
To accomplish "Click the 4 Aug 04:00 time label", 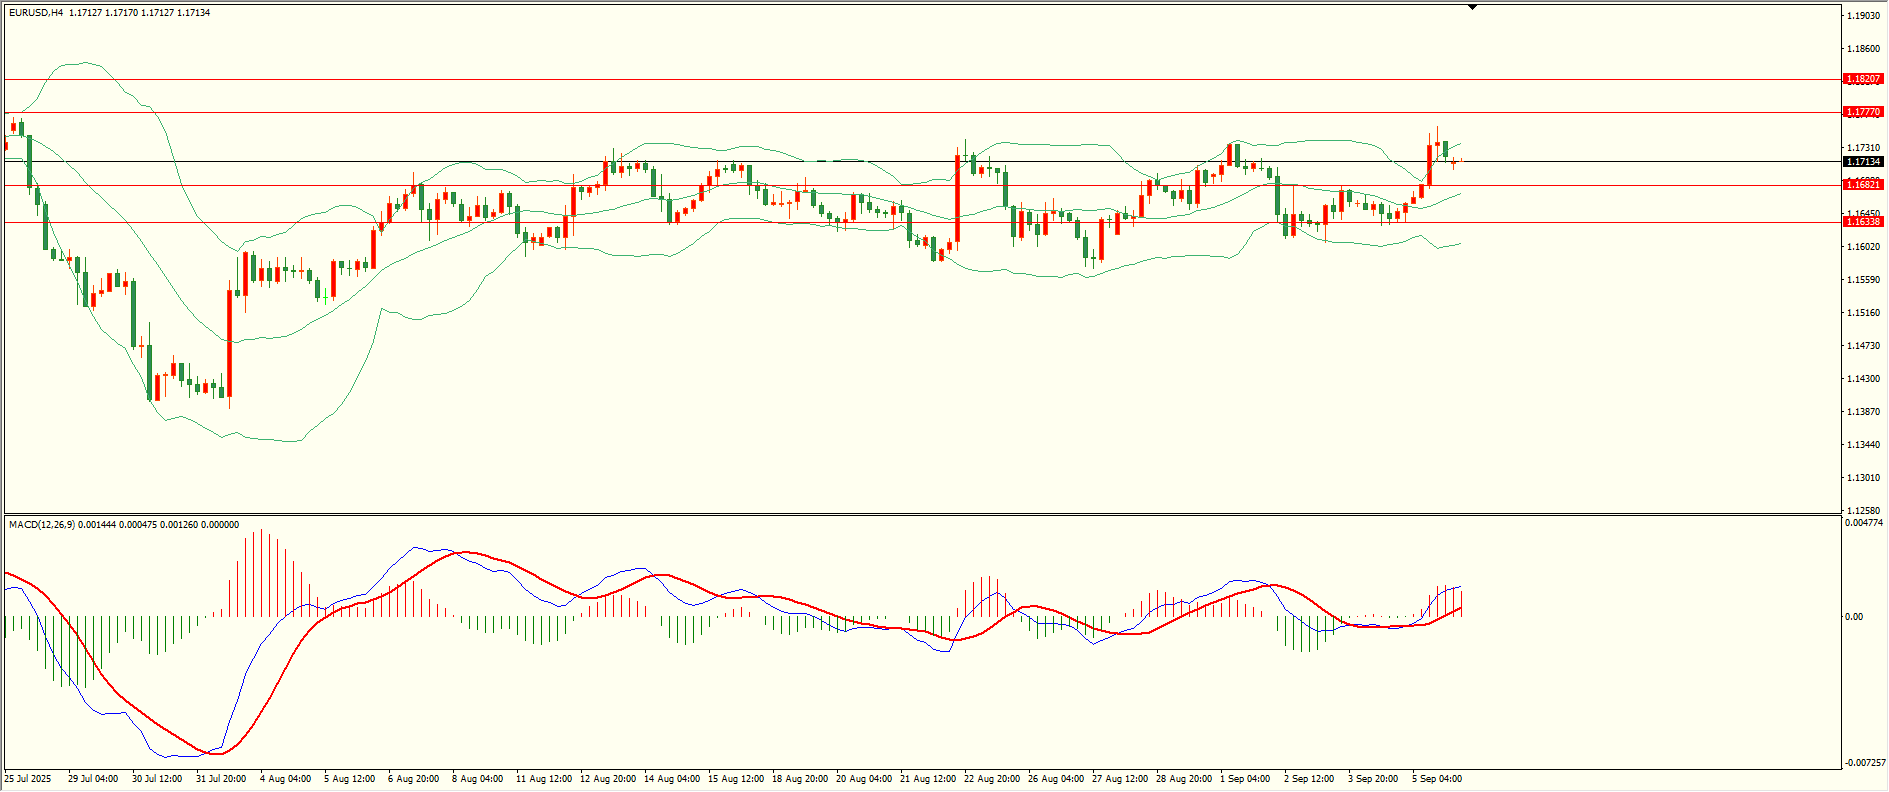I will click(x=285, y=778).
